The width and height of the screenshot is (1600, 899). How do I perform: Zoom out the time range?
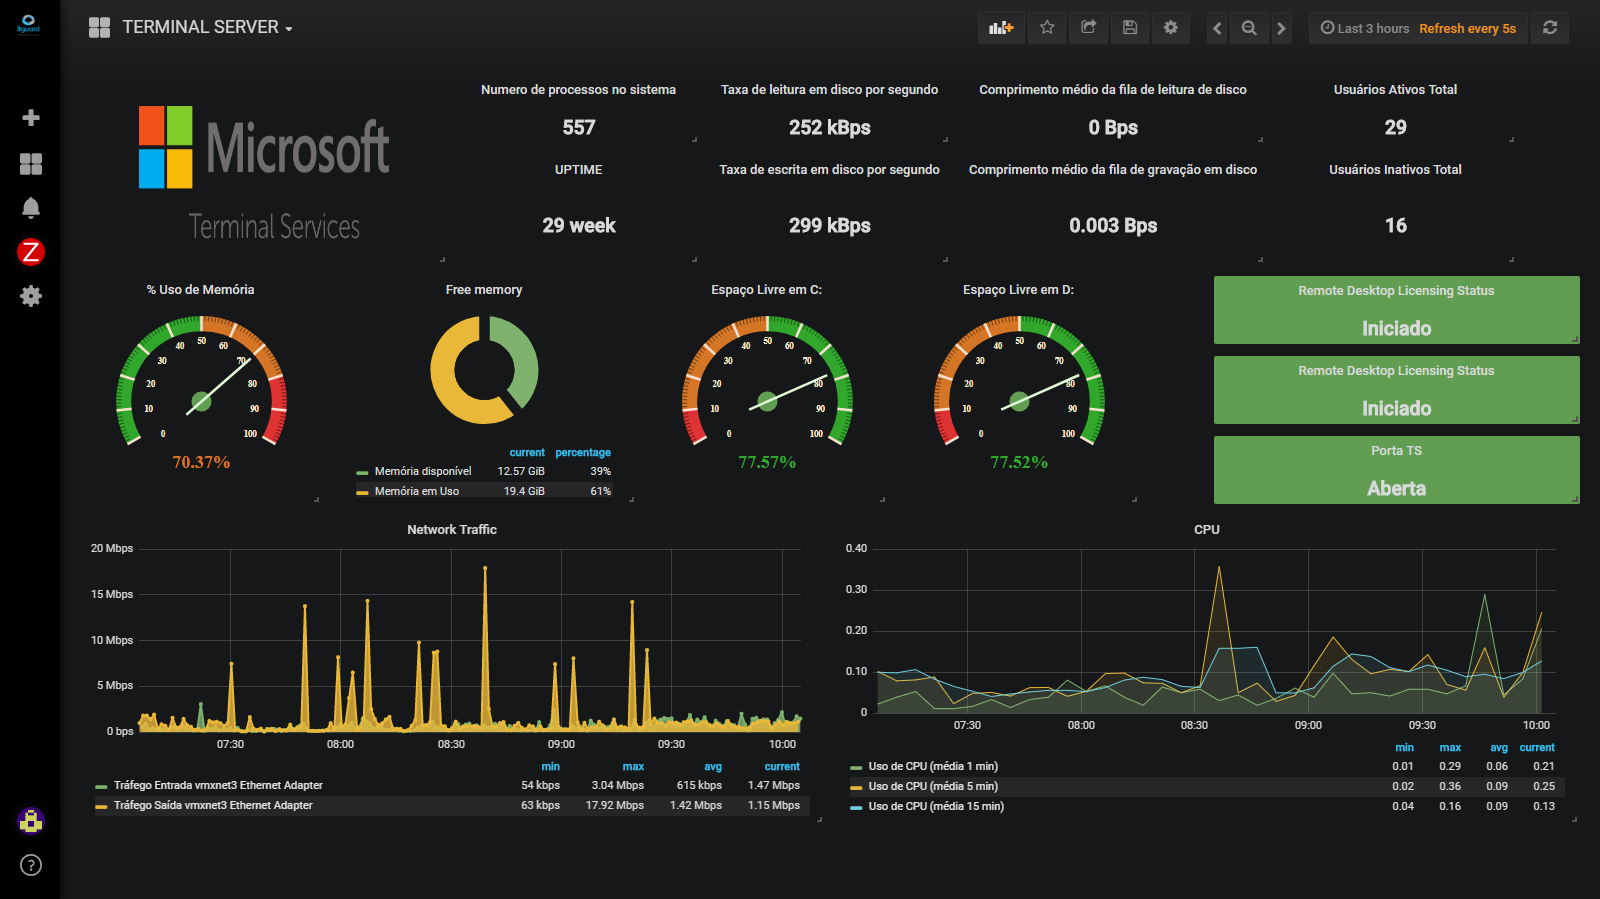pos(1249,28)
